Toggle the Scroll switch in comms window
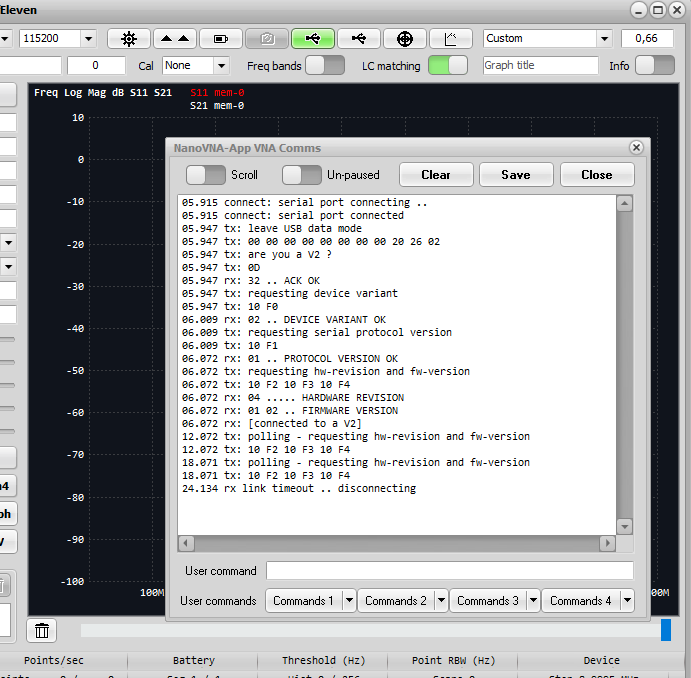Image resolution: width=691 pixels, height=678 pixels. point(206,175)
